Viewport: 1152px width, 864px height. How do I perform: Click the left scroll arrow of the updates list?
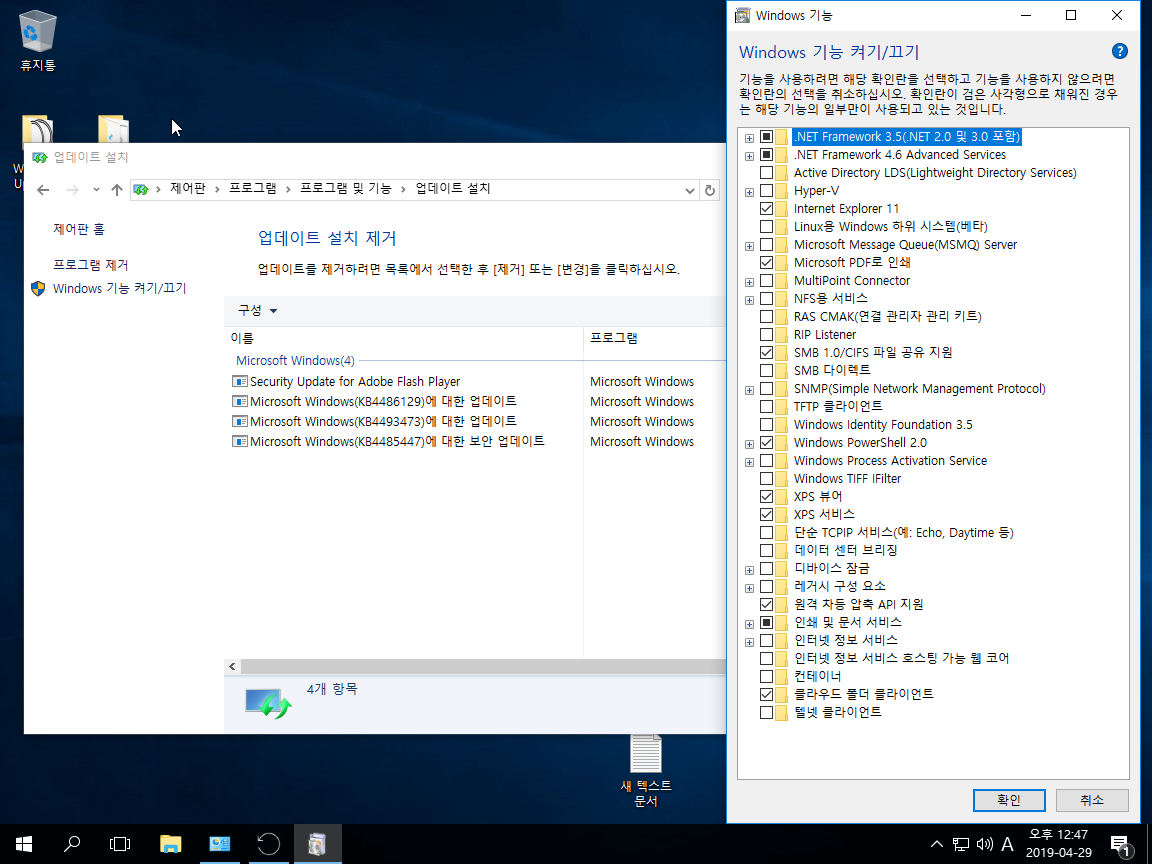click(232, 666)
